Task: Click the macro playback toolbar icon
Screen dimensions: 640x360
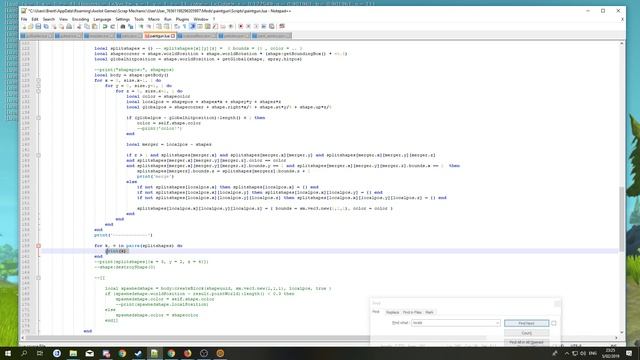Action: pyautogui.click(x=256, y=27)
